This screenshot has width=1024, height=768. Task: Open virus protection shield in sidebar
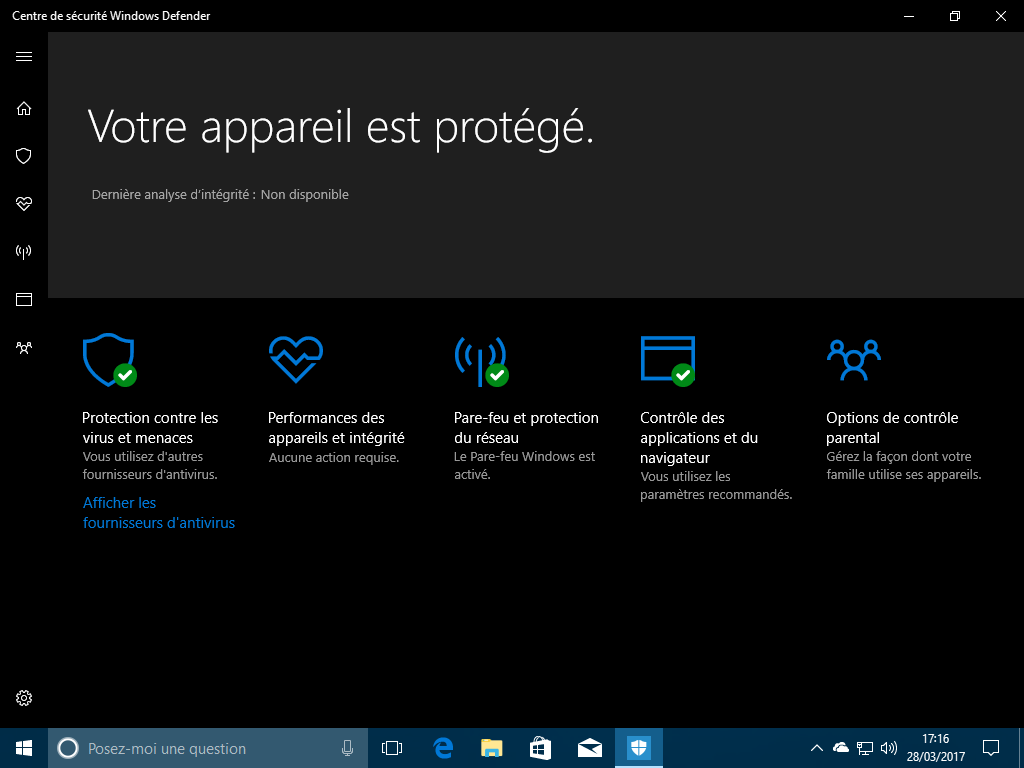pyautogui.click(x=24, y=156)
